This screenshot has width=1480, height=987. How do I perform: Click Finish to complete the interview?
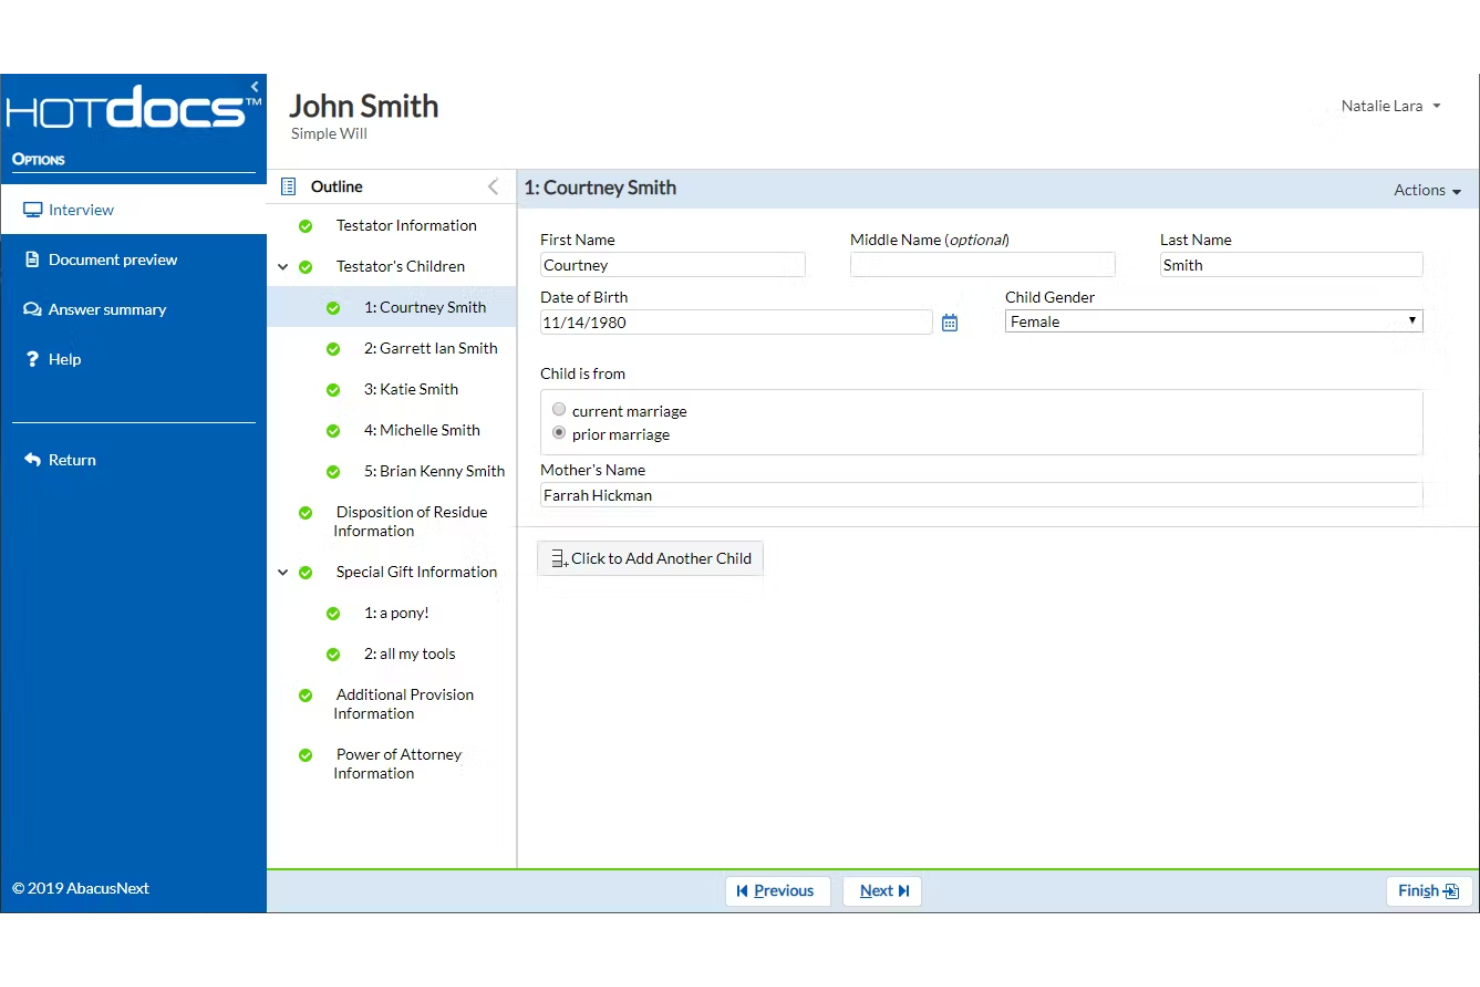click(1427, 890)
